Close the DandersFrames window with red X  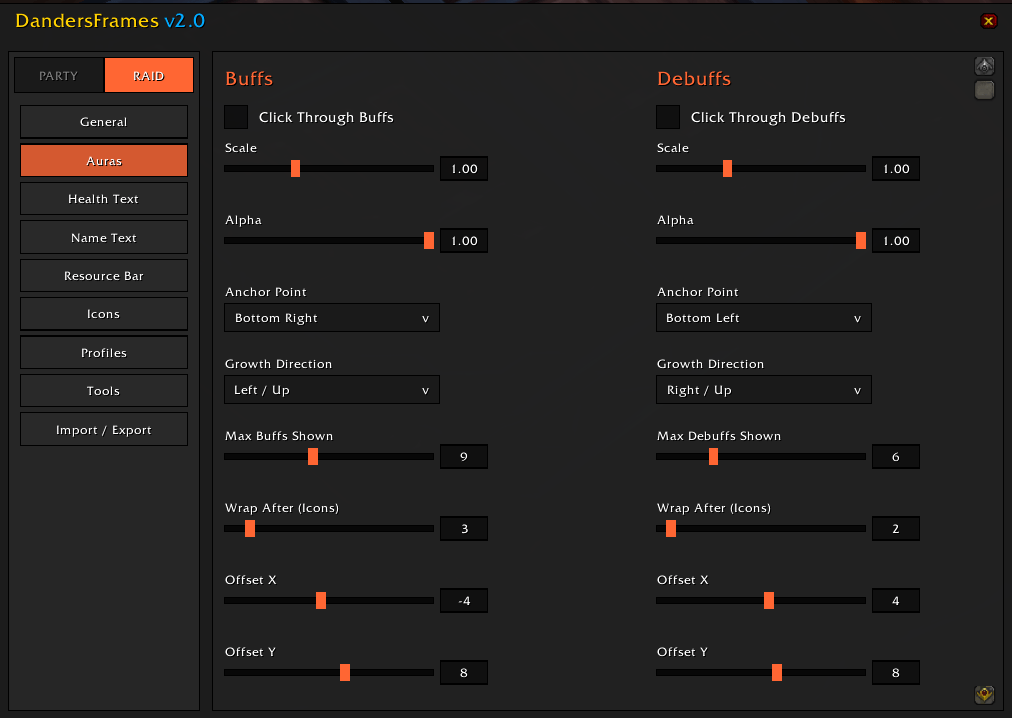(988, 21)
